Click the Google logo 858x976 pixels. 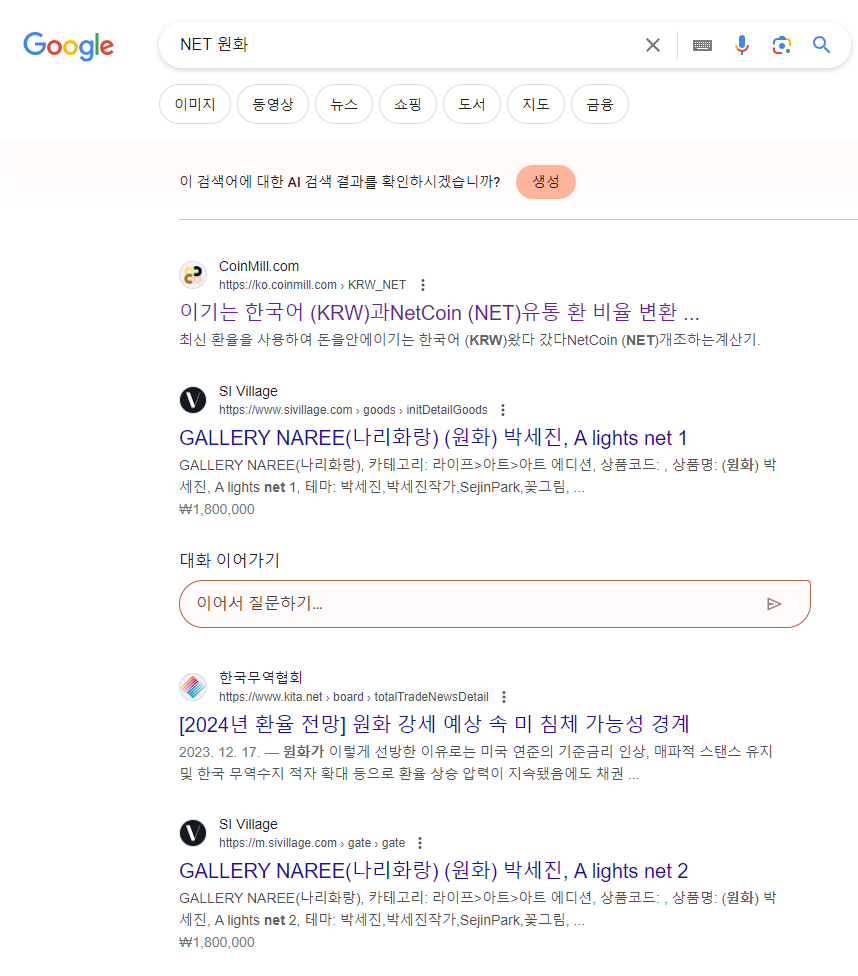68,46
